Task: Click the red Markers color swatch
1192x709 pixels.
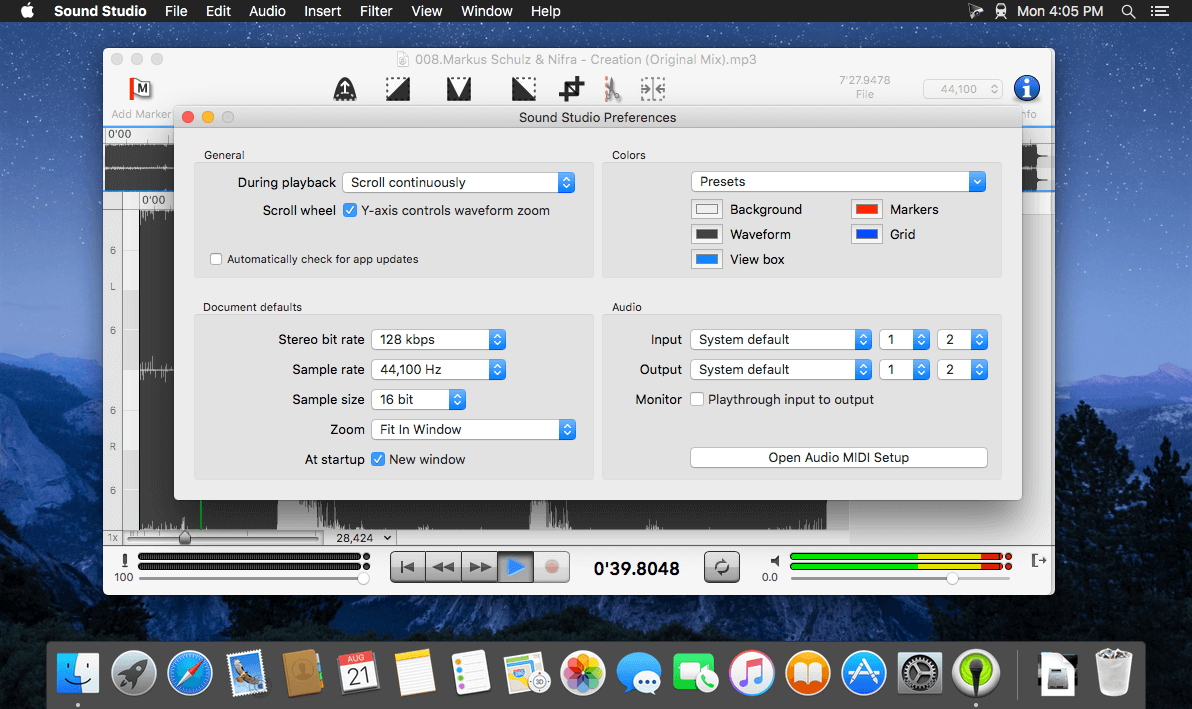Action: pyautogui.click(x=866, y=210)
